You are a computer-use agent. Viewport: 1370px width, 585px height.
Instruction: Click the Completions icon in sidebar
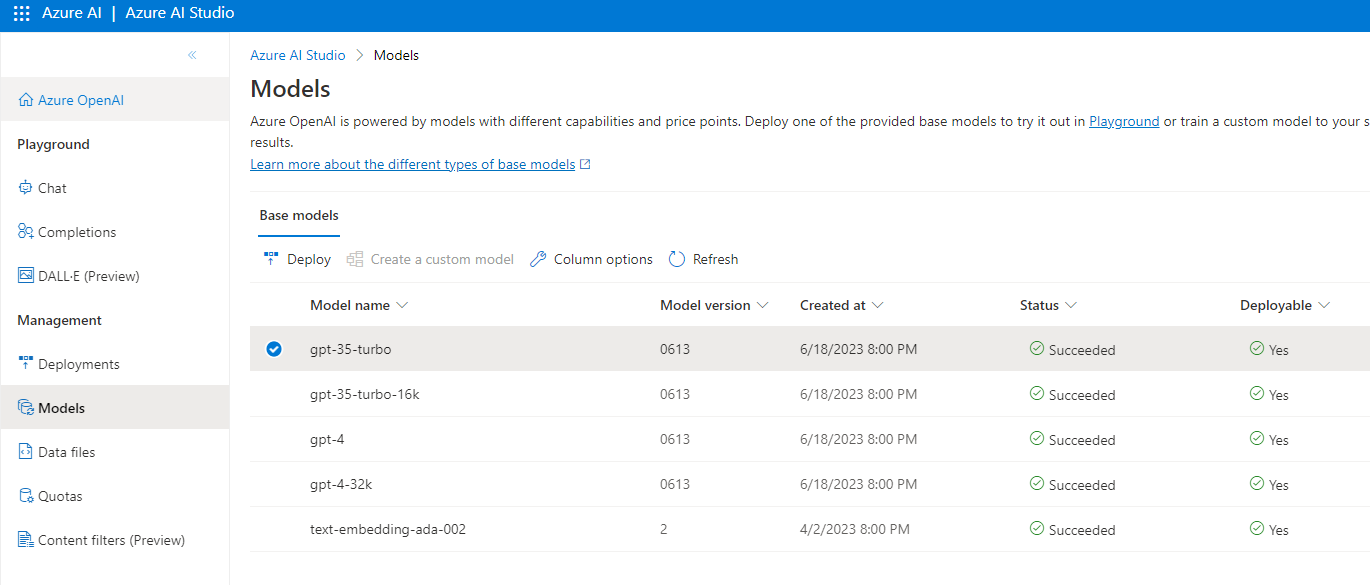tap(26, 232)
